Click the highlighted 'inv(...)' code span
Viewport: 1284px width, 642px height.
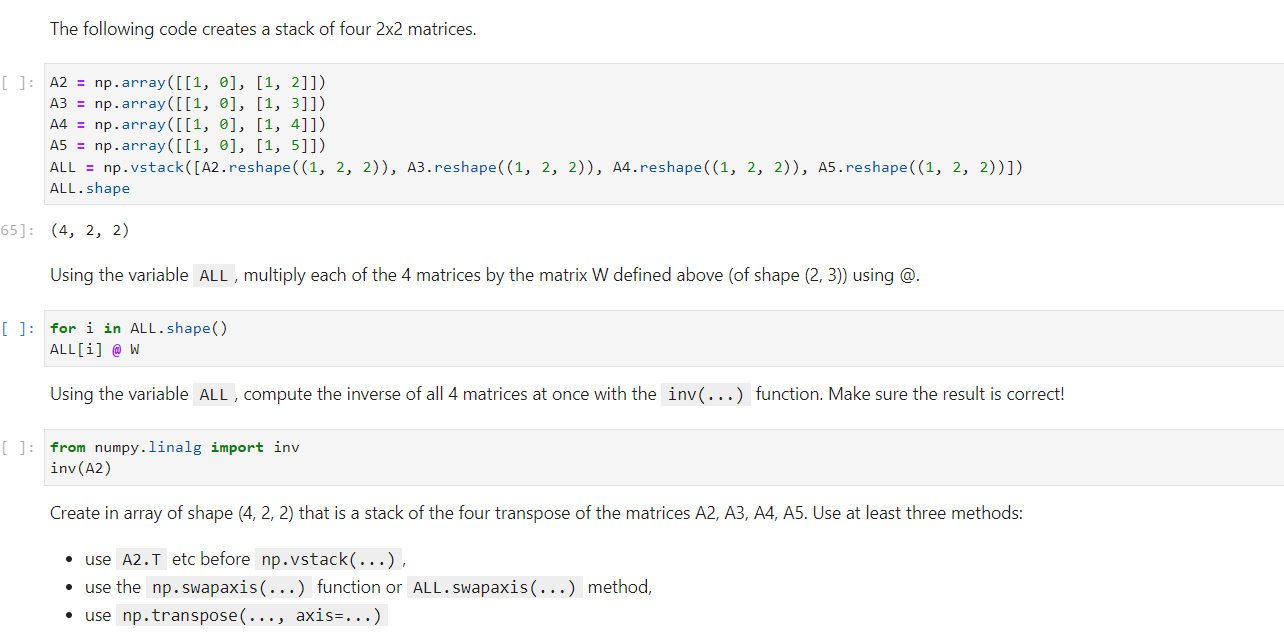coord(704,394)
